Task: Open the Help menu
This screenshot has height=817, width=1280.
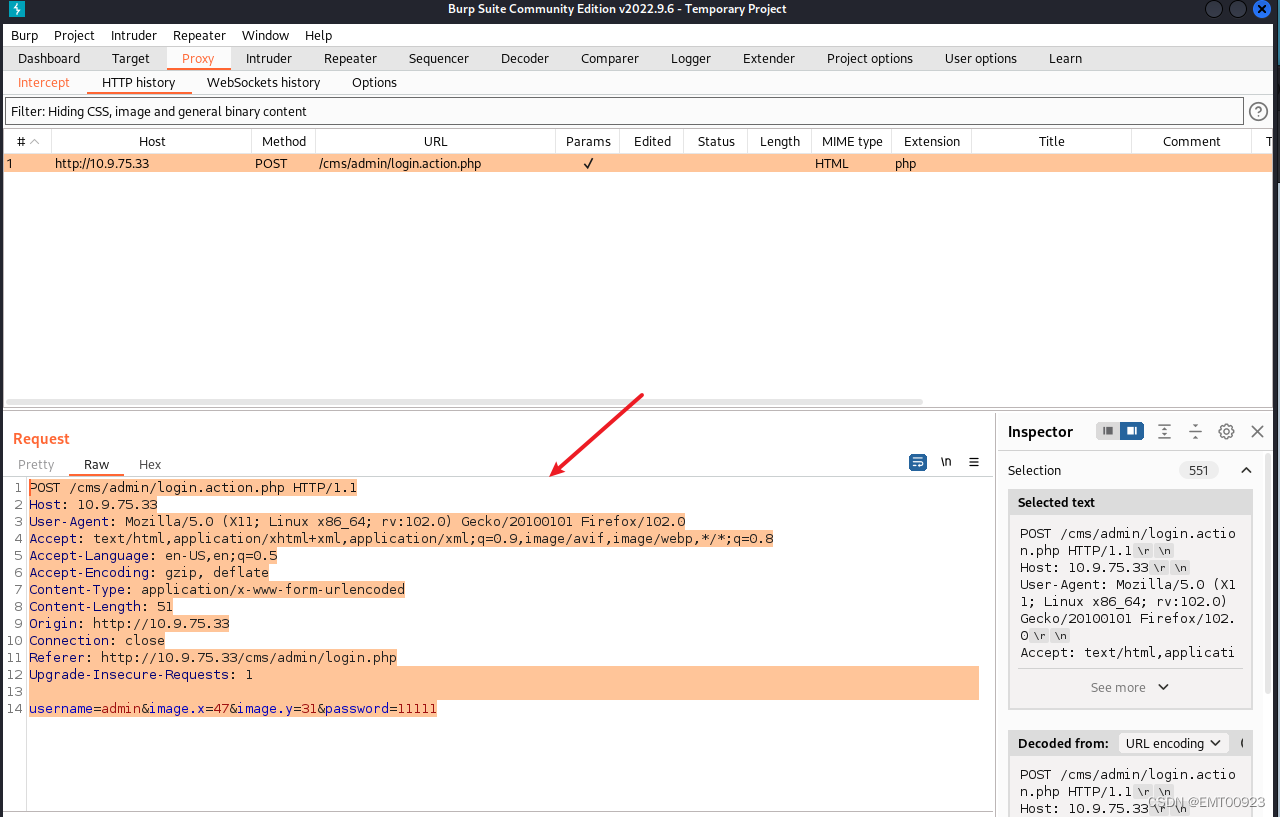Action: (318, 35)
